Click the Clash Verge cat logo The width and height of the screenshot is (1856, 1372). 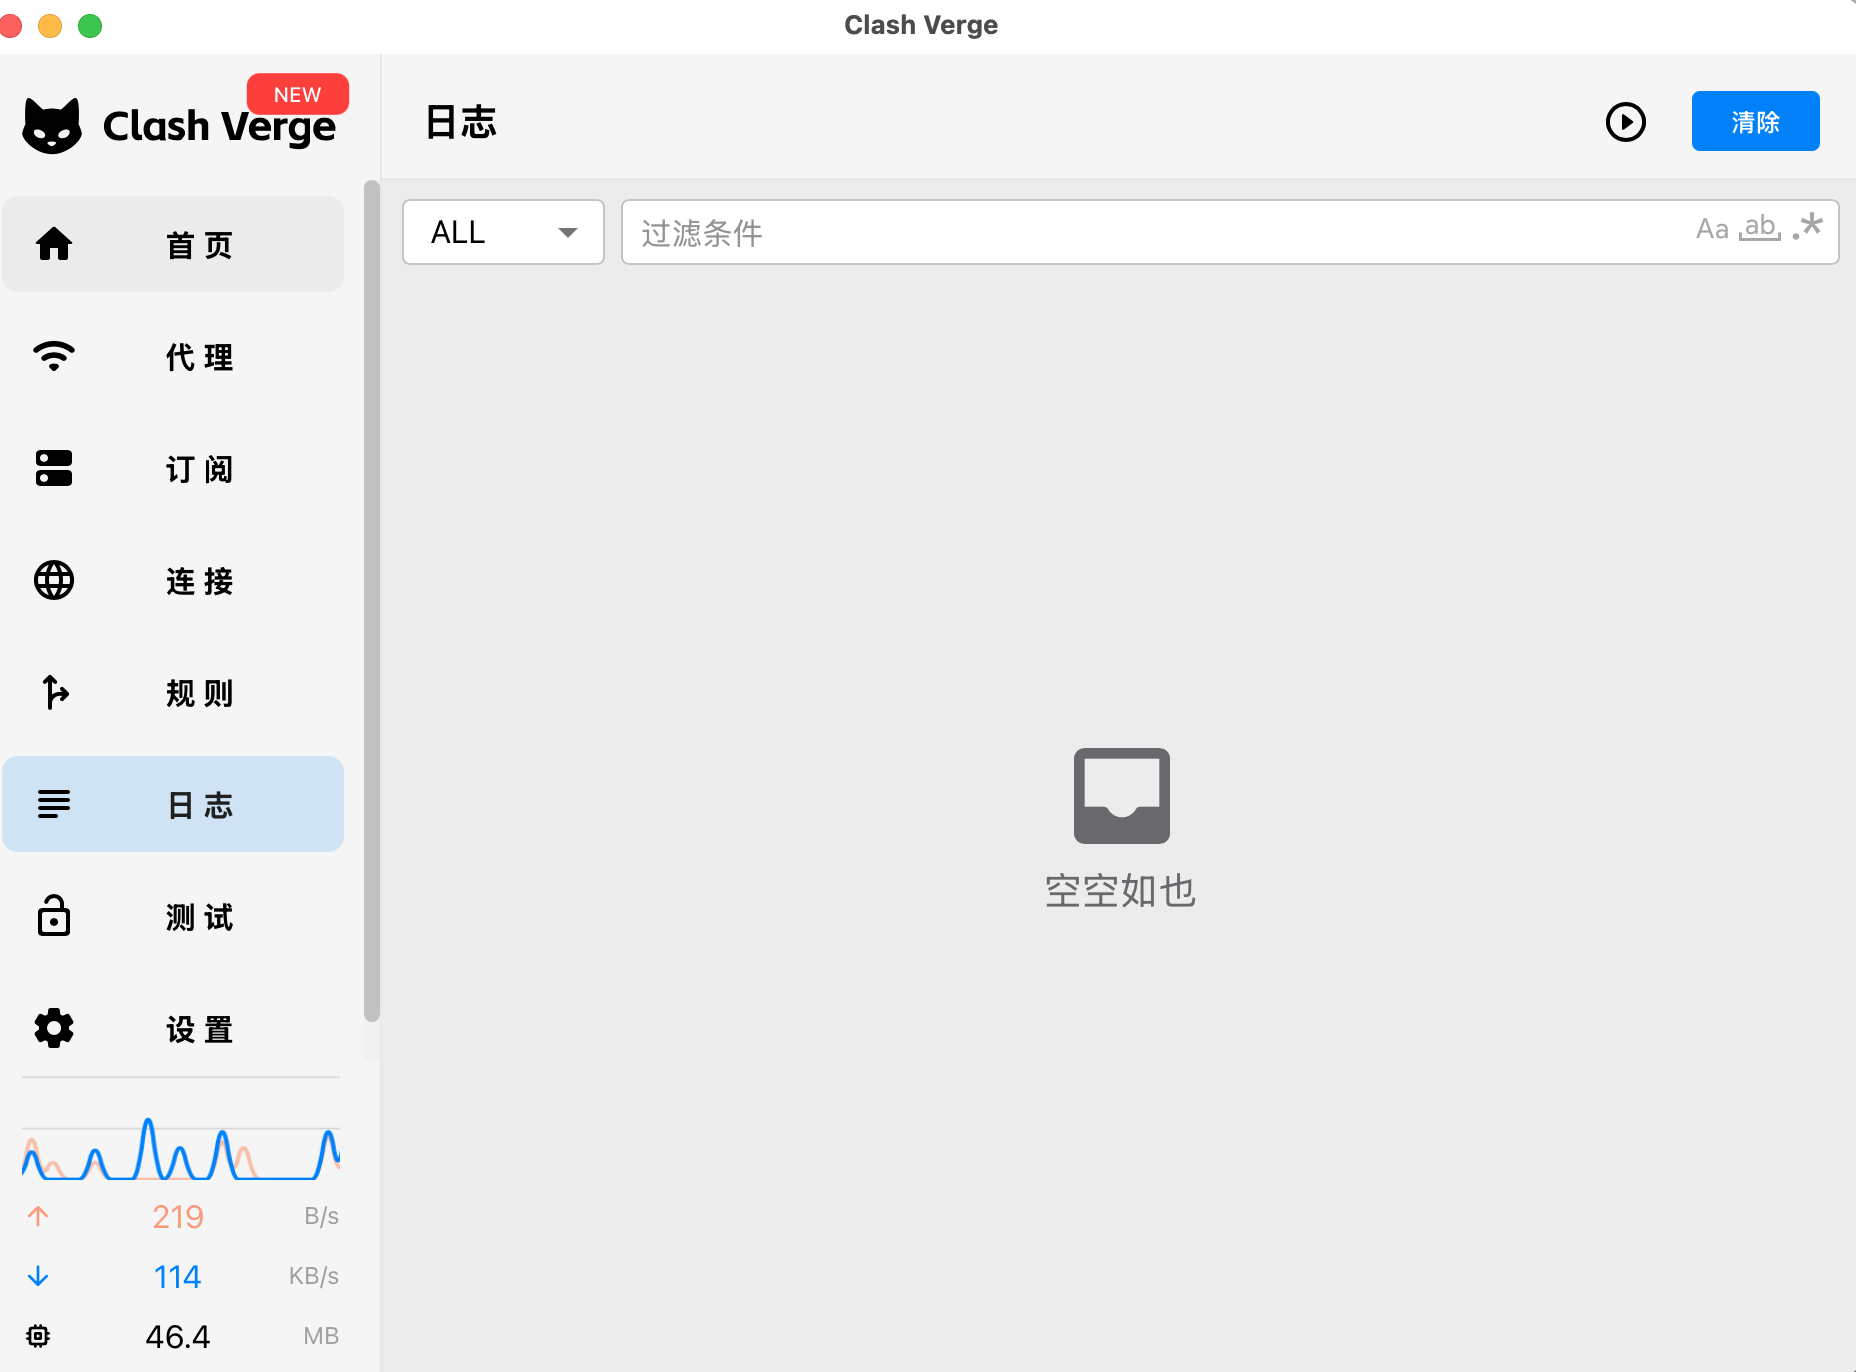(x=52, y=126)
